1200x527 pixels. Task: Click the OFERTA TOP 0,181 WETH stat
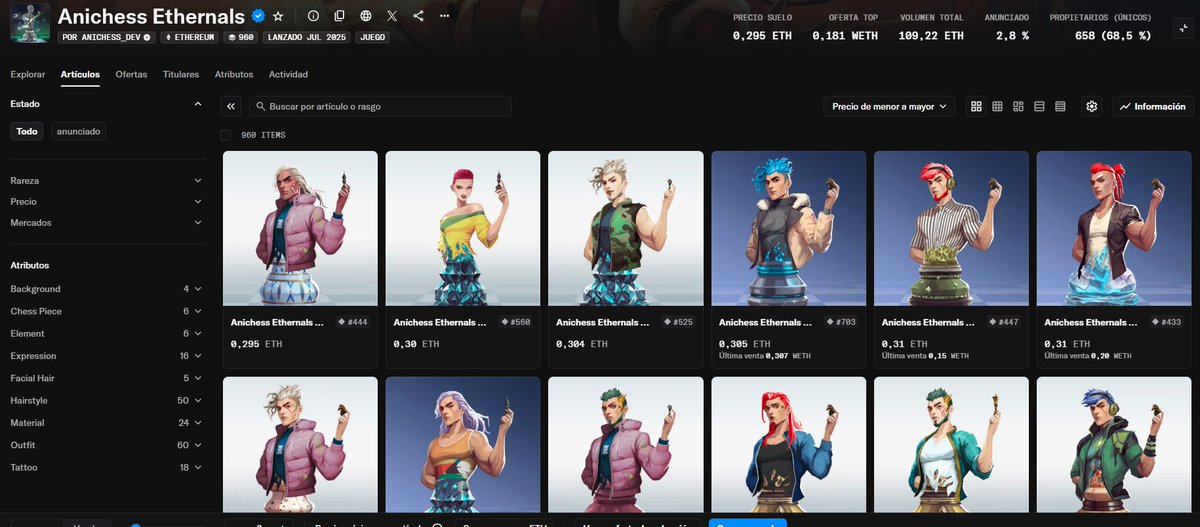[x=845, y=27]
